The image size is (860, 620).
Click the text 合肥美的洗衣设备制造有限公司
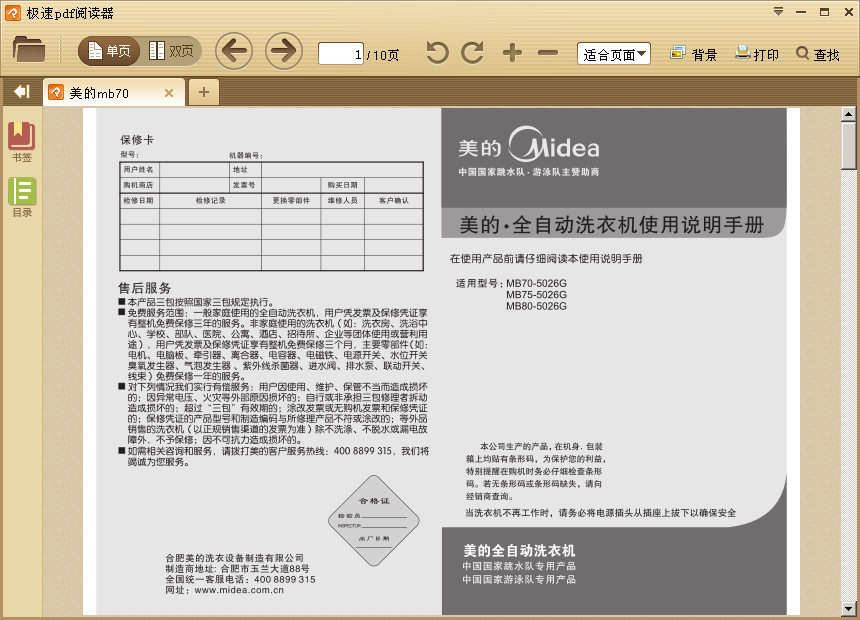tap(235, 558)
